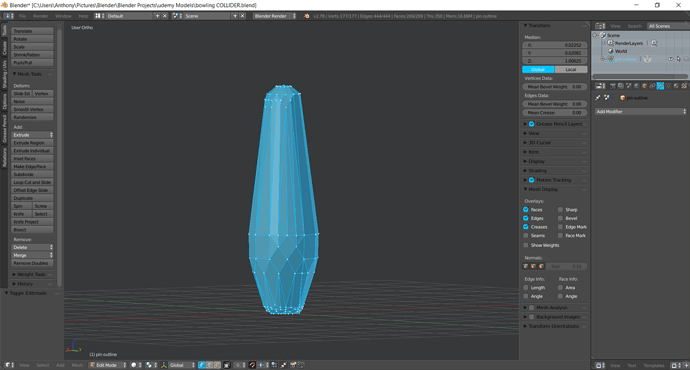The height and width of the screenshot is (370, 690).
Task: Expand the History panel
Action: pos(26,284)
